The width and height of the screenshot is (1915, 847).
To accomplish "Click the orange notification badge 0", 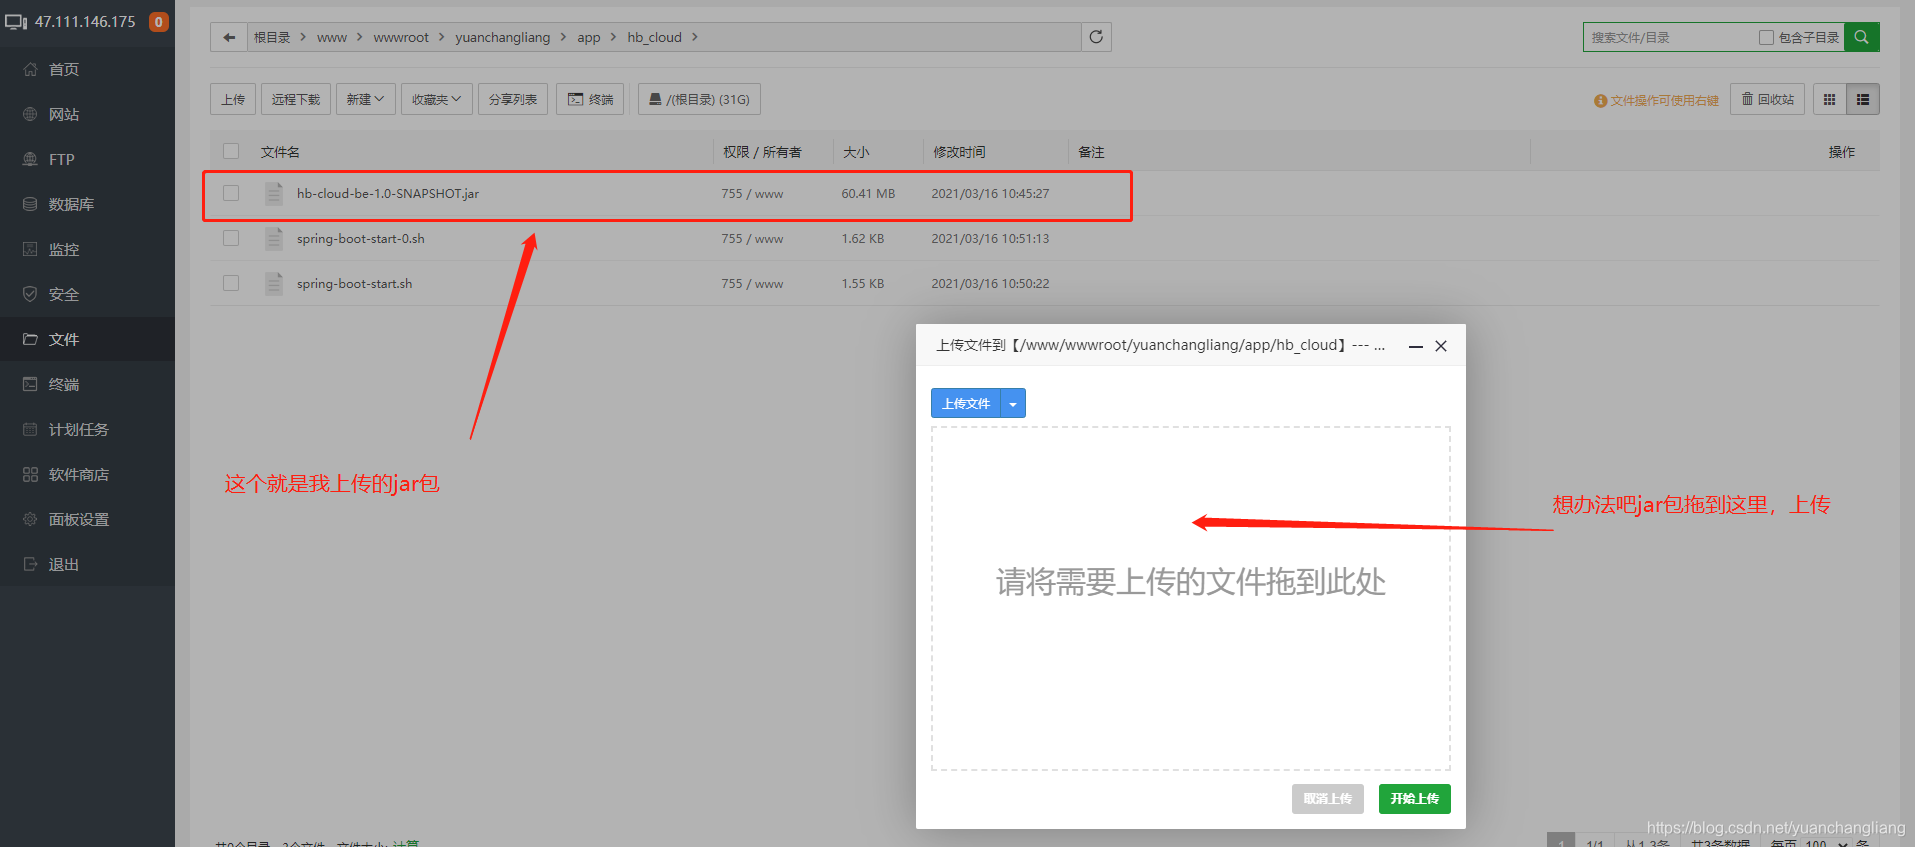I will coord(158,22).
